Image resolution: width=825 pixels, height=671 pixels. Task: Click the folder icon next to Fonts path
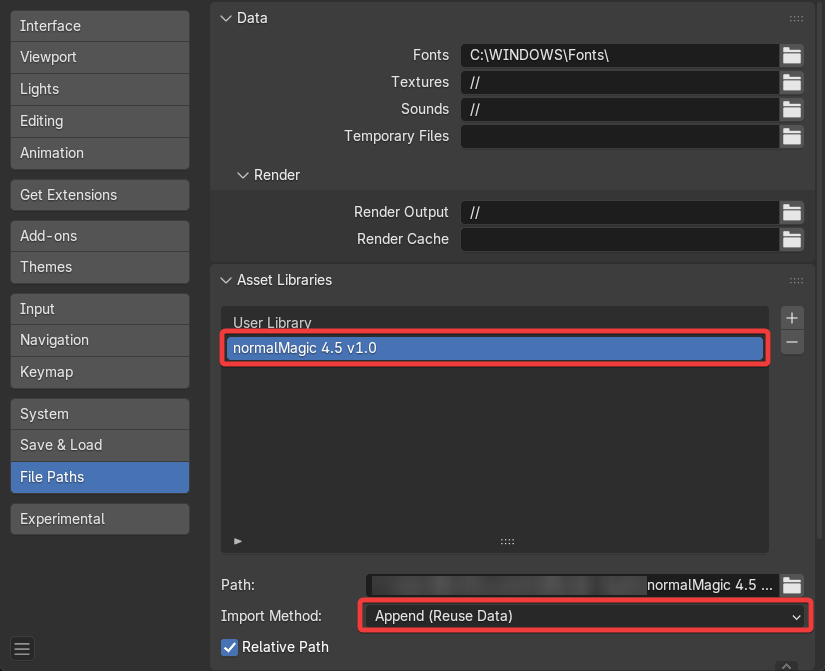pos(792,55)
